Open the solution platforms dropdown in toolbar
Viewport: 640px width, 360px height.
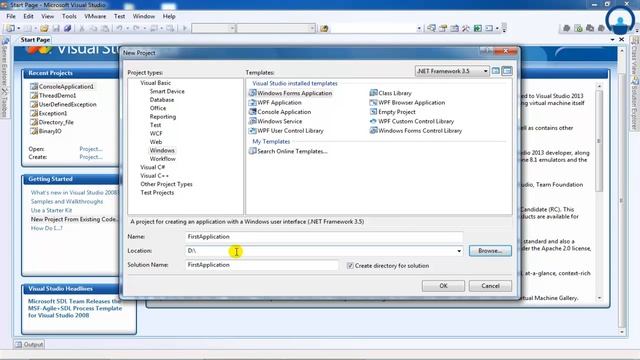[x=312, y=28]
